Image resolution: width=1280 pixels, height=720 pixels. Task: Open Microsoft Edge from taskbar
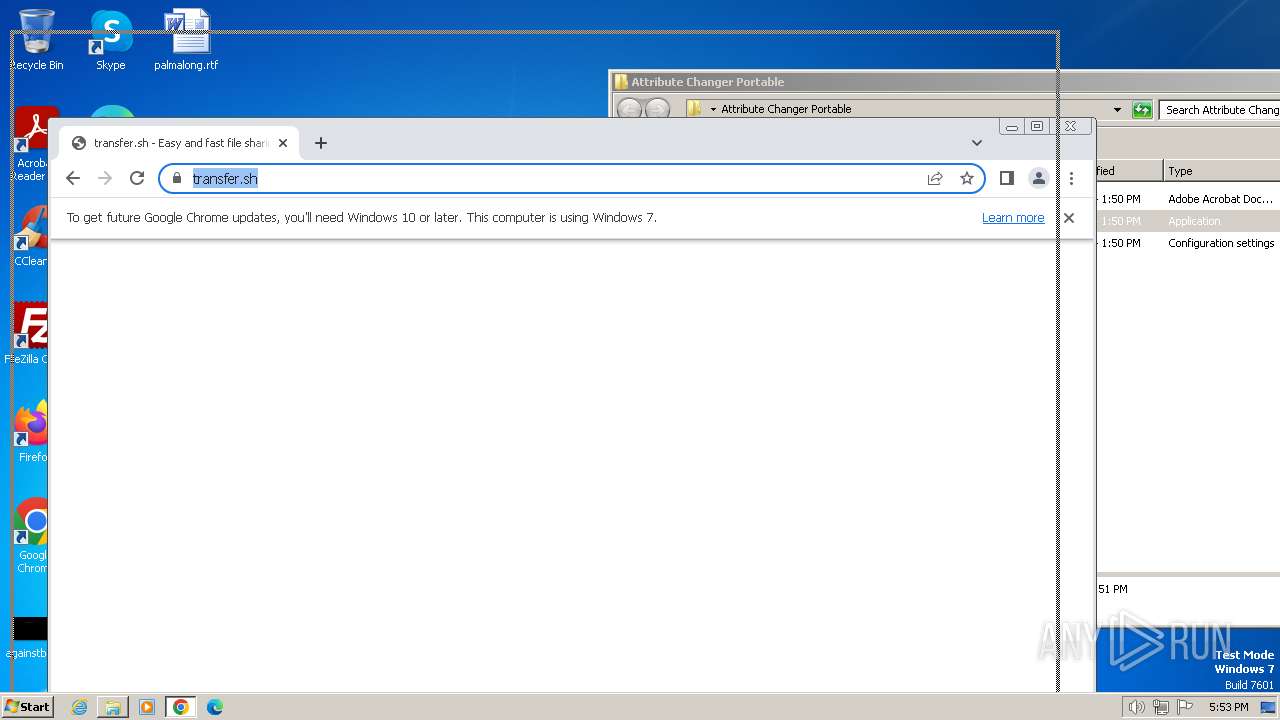point(215,707)
